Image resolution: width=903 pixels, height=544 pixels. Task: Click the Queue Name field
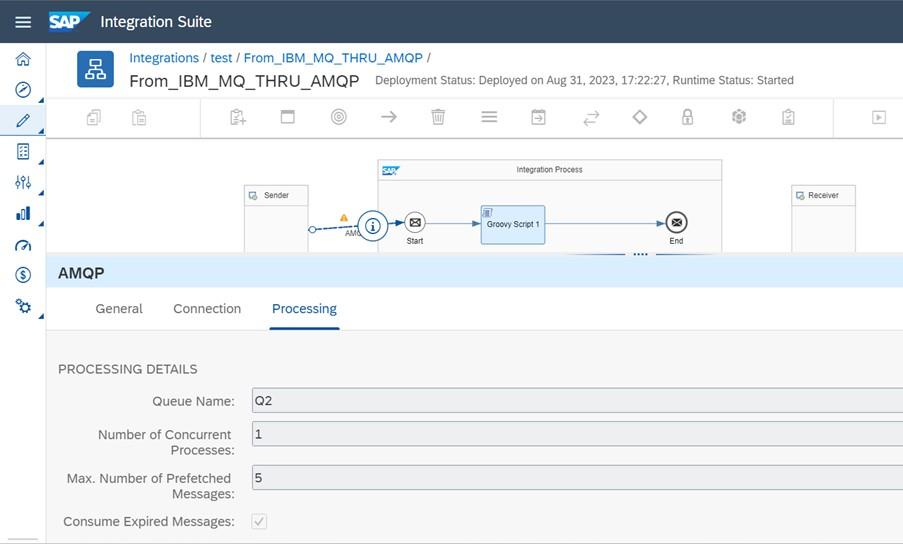[x=577, y=401]
